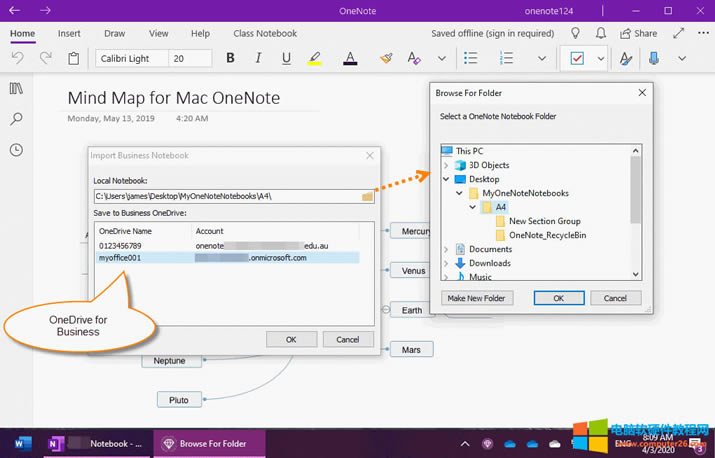
Task: Click the format painter icon
Action: point(386,59)
